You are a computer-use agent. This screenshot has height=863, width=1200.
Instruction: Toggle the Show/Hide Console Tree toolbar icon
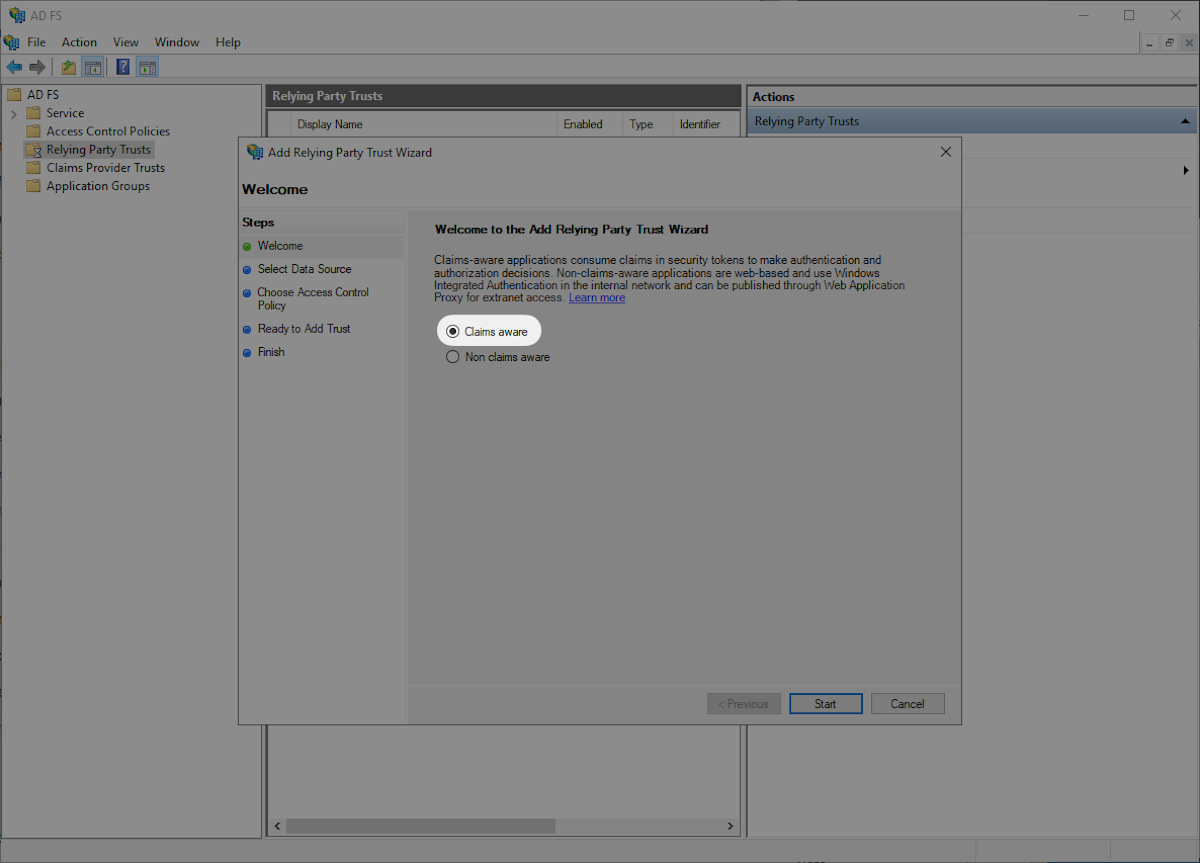pyautogui.click(x=92, y=66)
